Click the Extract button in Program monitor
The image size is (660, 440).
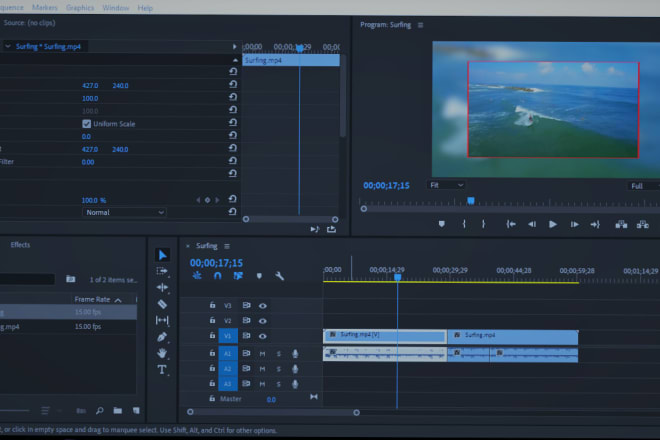(643, 224)
